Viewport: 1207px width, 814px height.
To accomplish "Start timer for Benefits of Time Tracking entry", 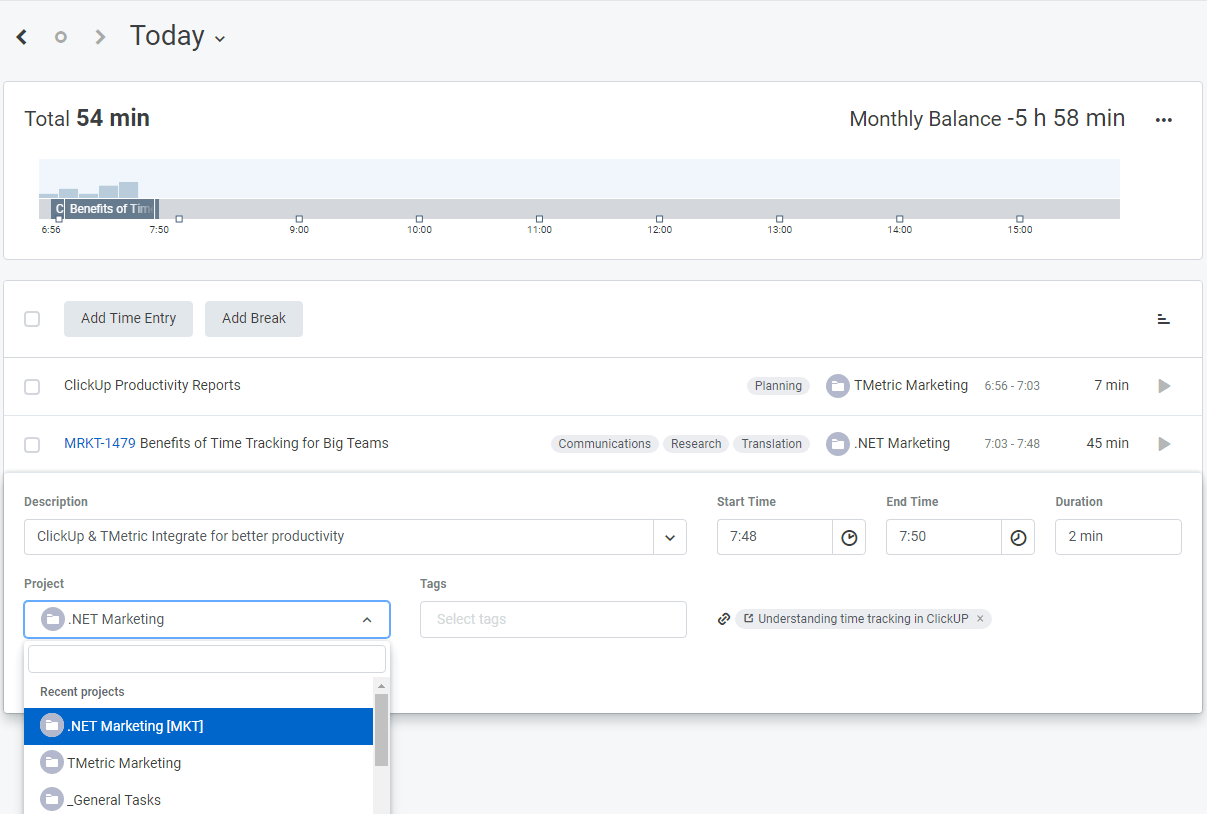I will pyautogui.click(x=1164, y=444).
